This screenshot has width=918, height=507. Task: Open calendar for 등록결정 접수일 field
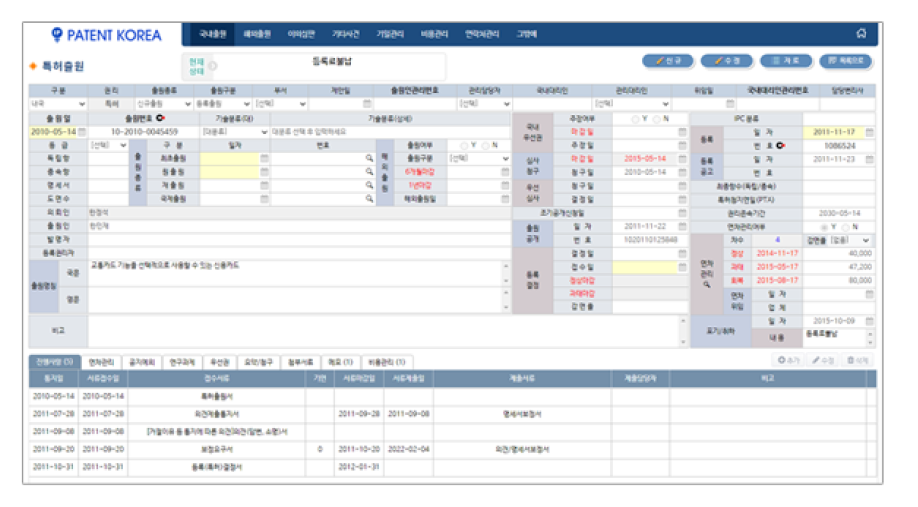click(x=682, y=267)
